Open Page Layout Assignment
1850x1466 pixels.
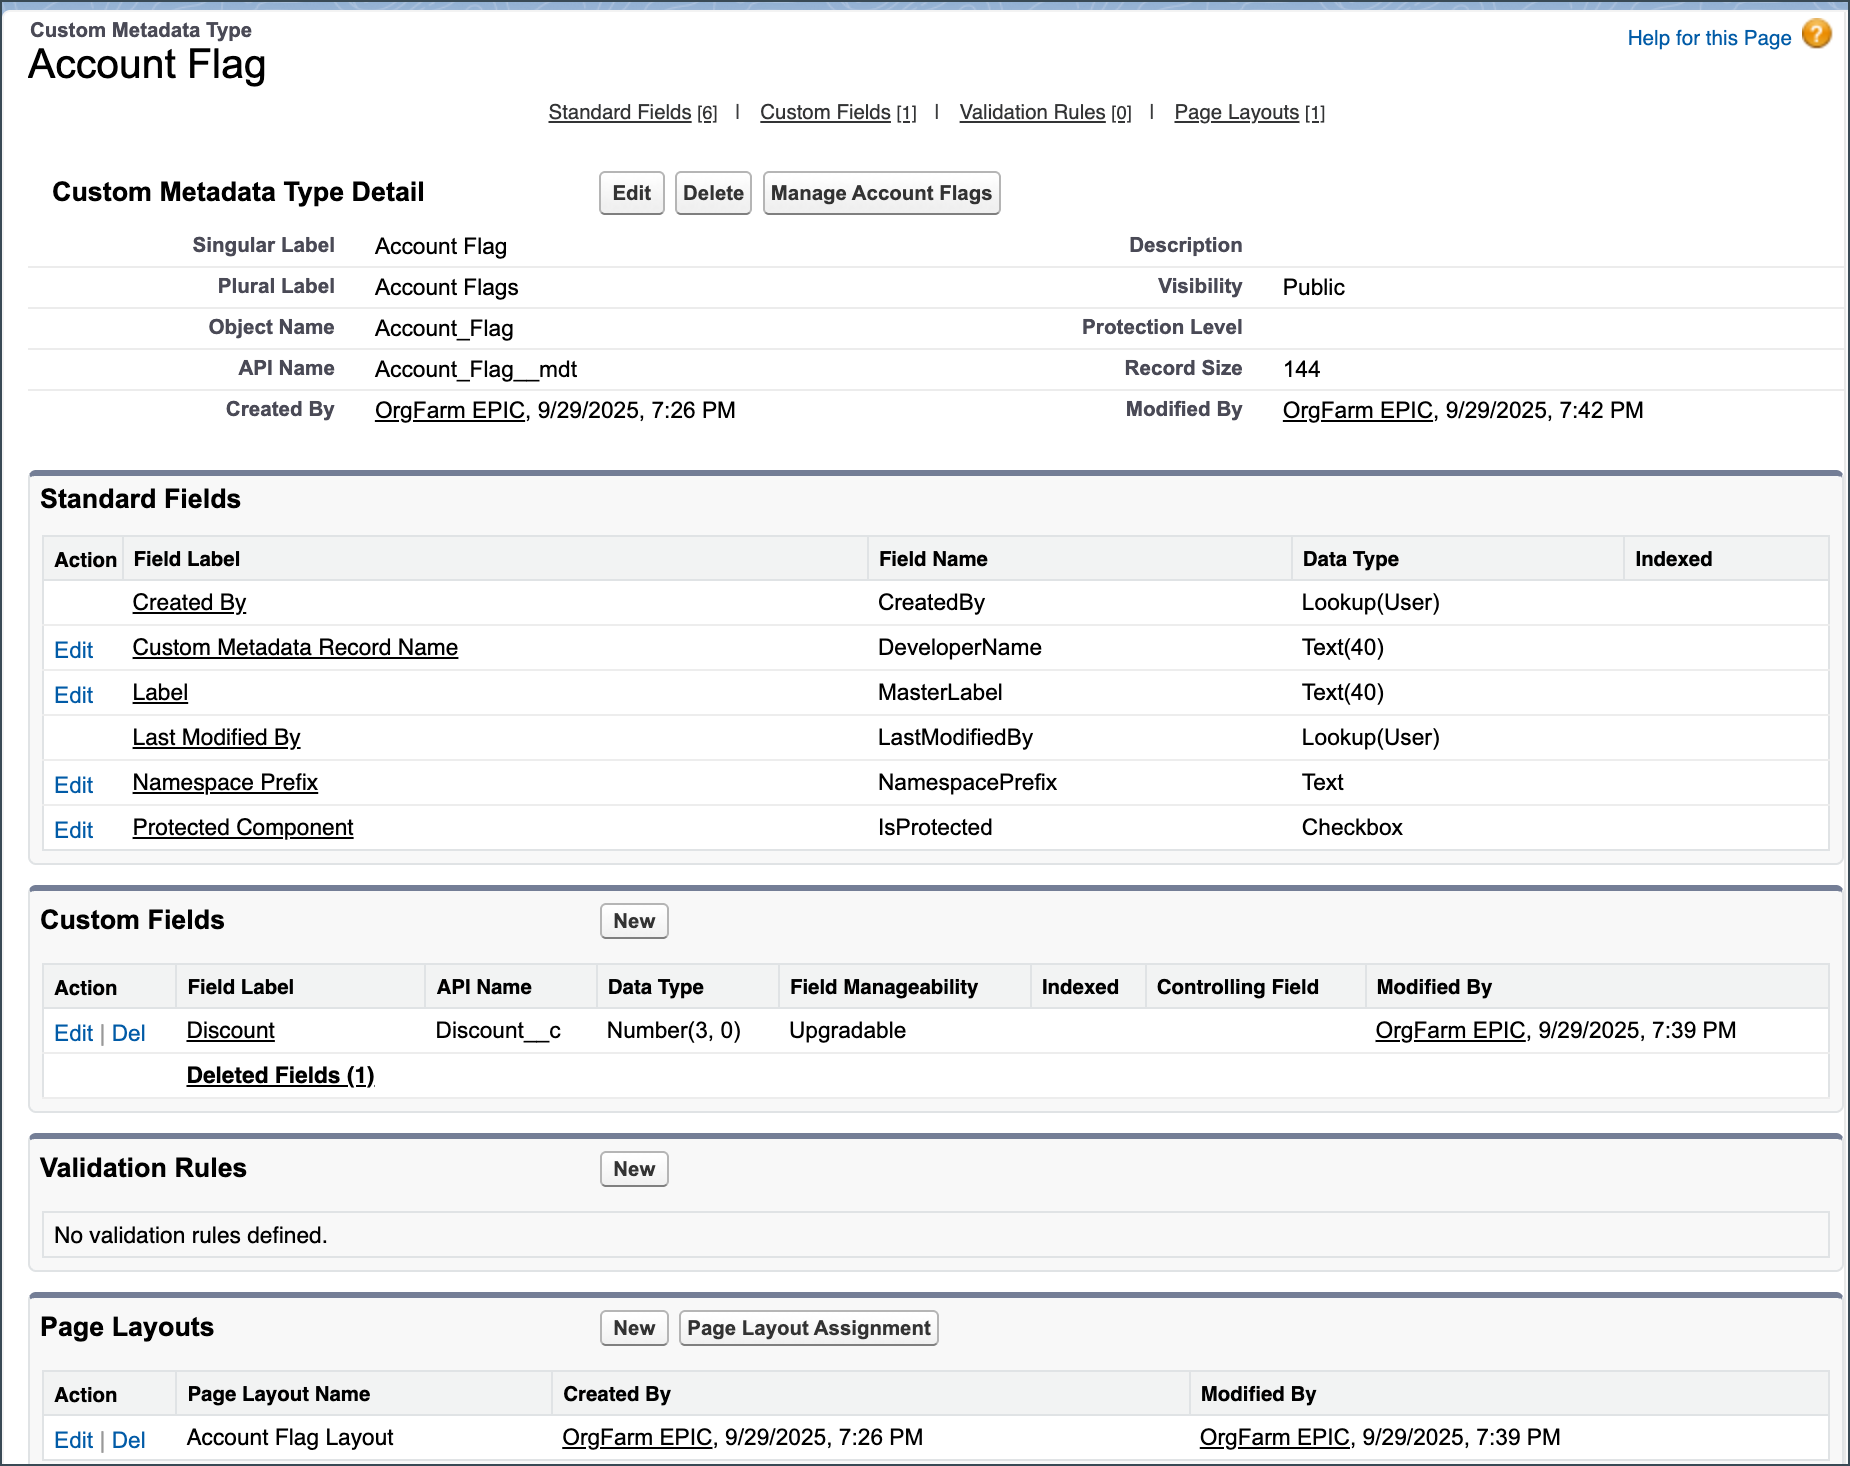pyautogui.click(x=808, y=1328)
